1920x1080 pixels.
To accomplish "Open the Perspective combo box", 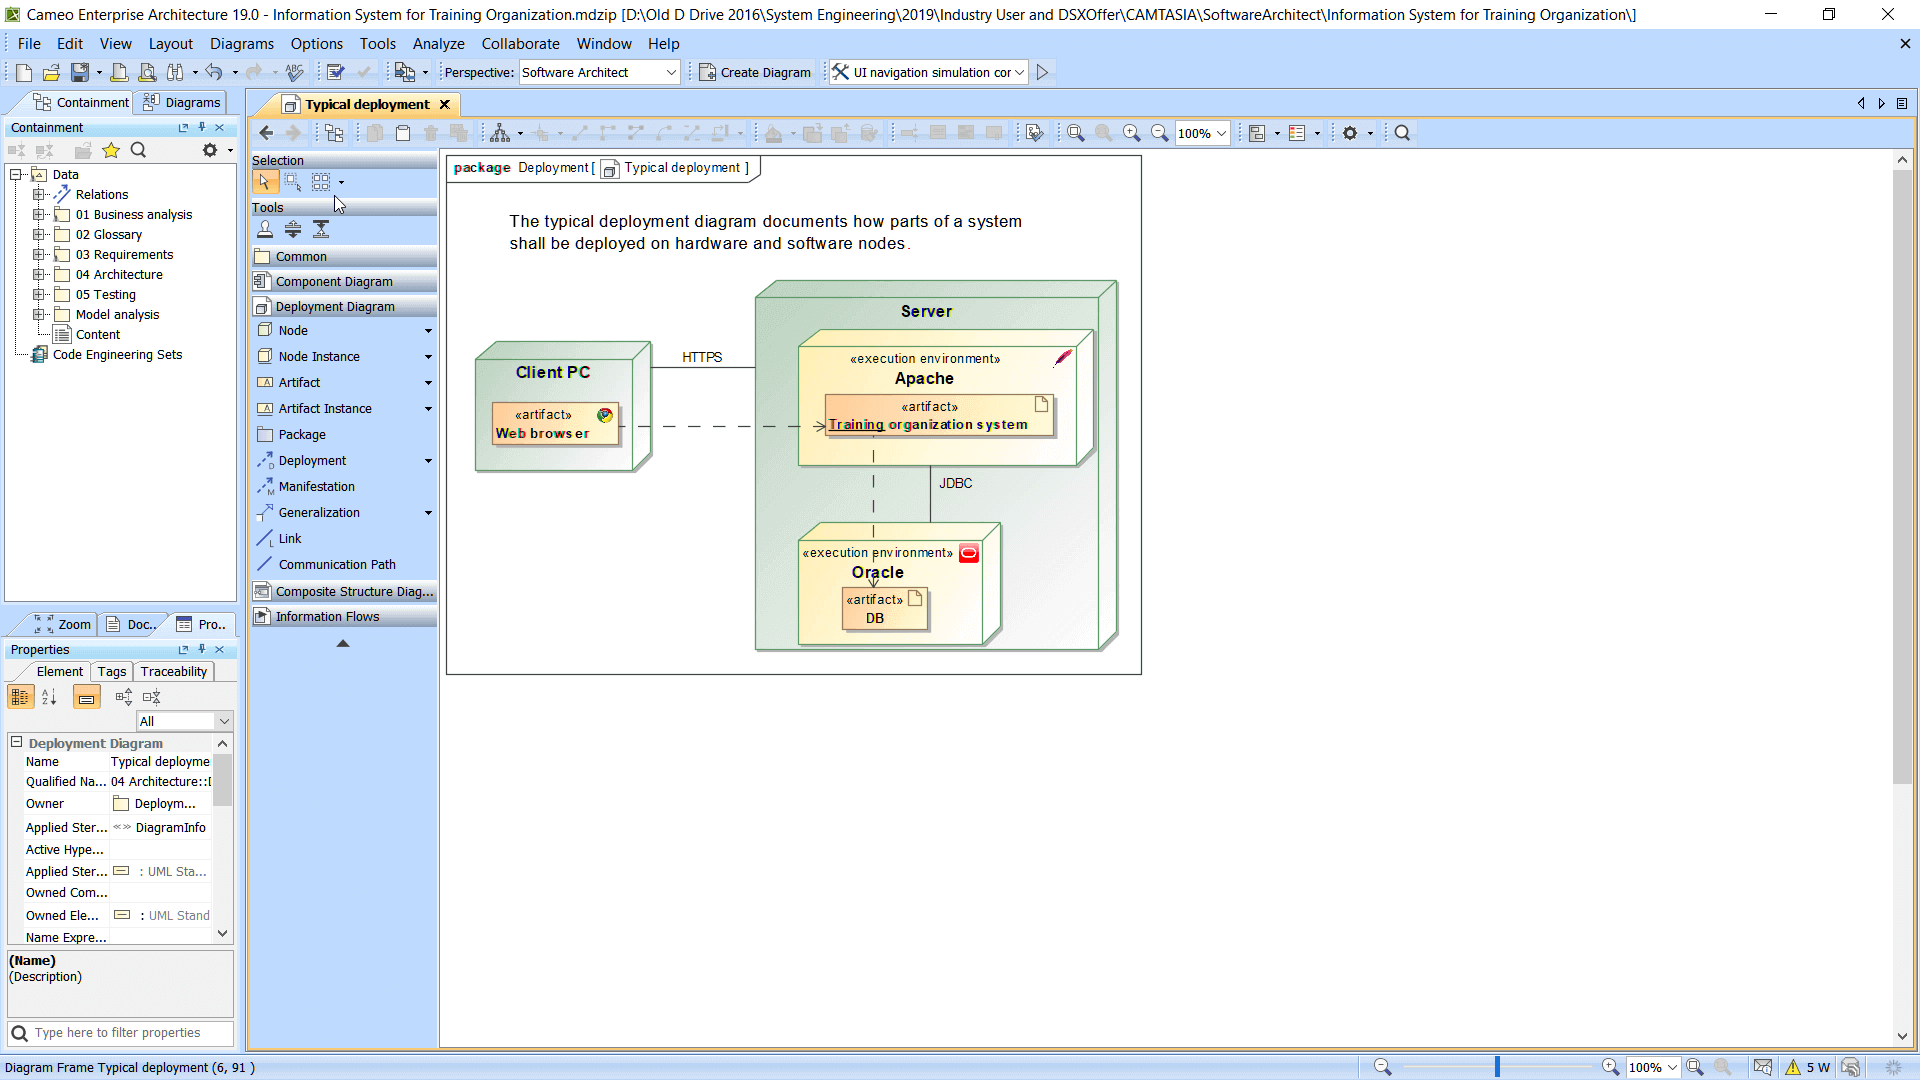I will coord(598,72).
